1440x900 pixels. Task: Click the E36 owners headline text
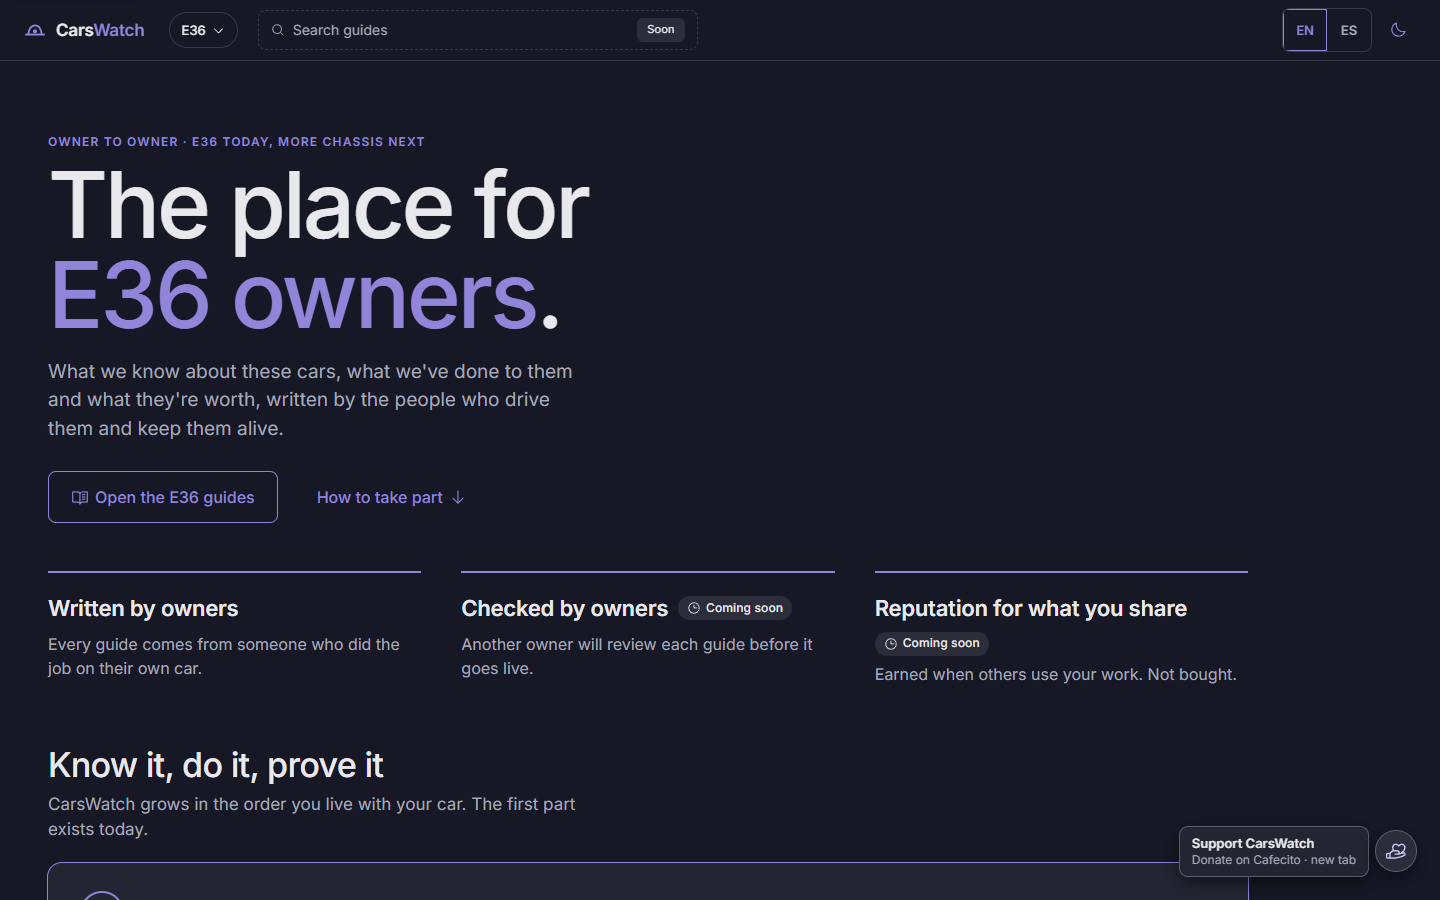click(304, 296)
